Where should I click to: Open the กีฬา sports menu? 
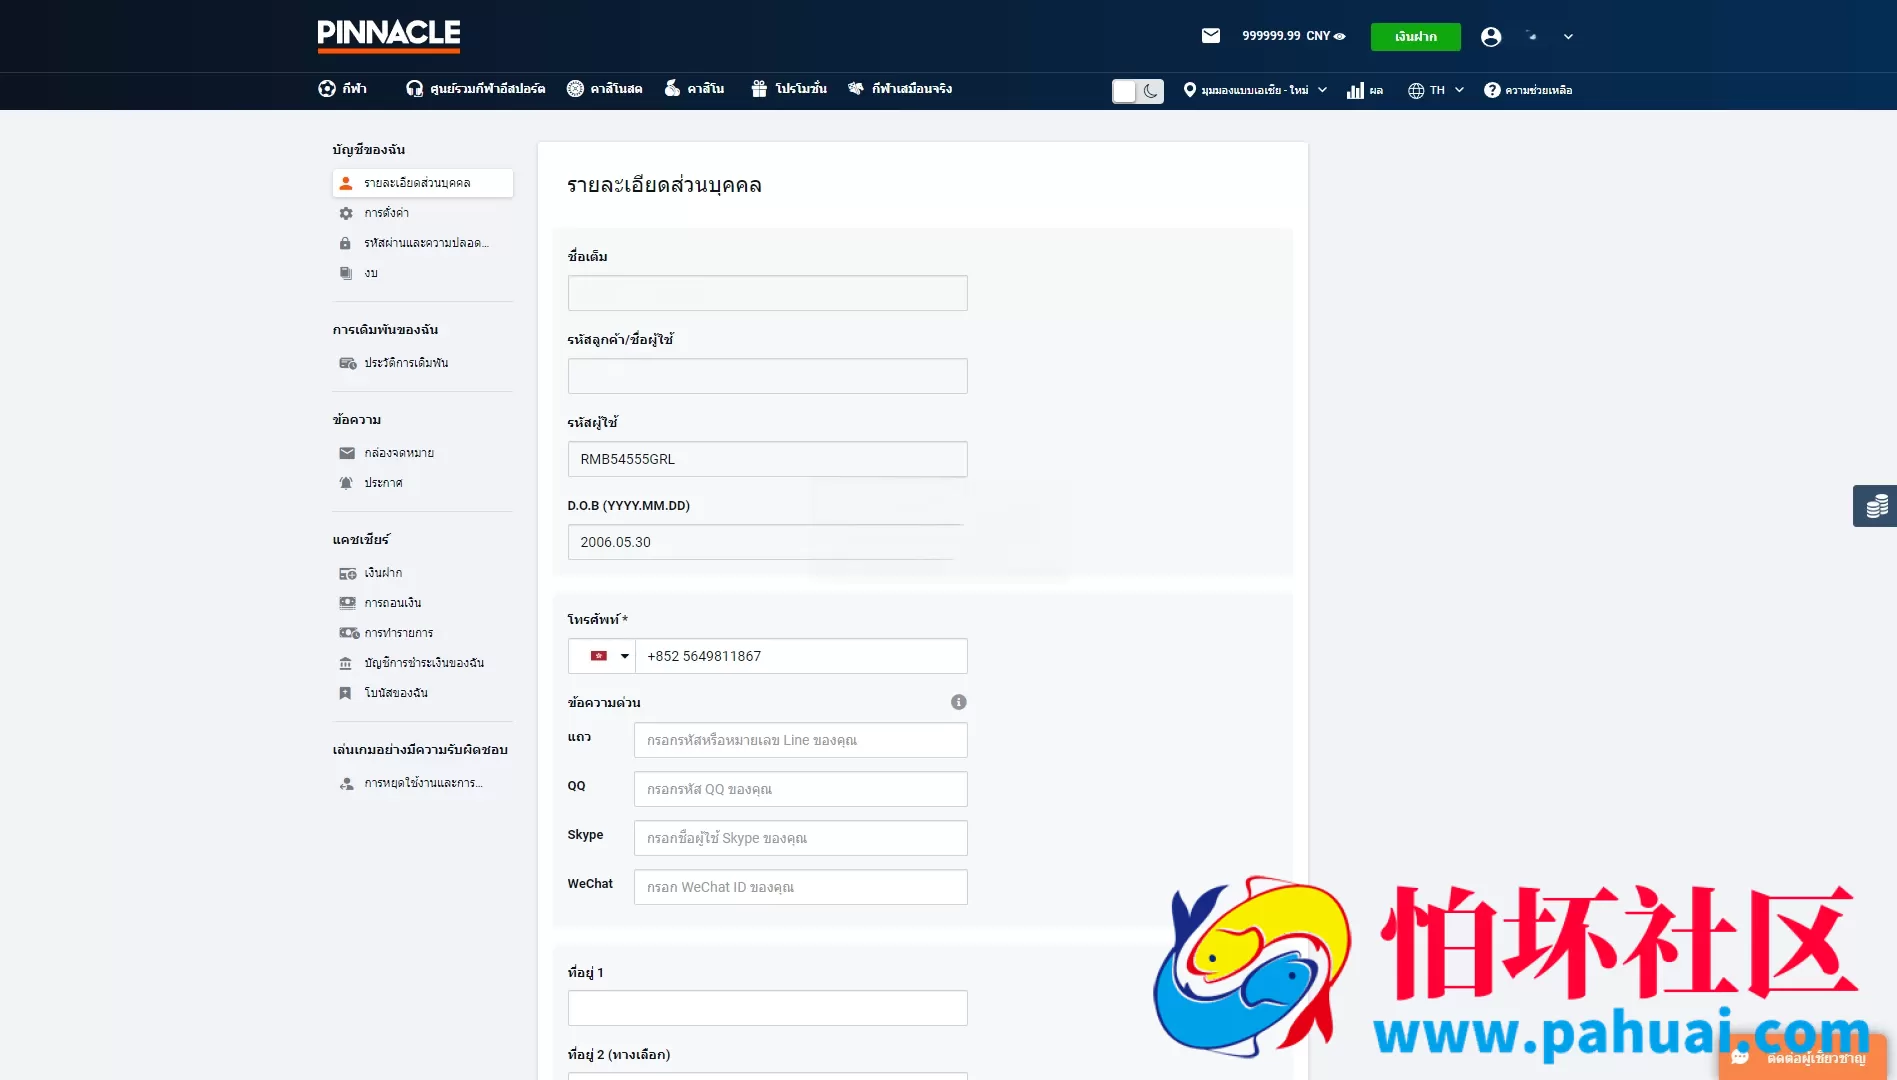[342, 89]
